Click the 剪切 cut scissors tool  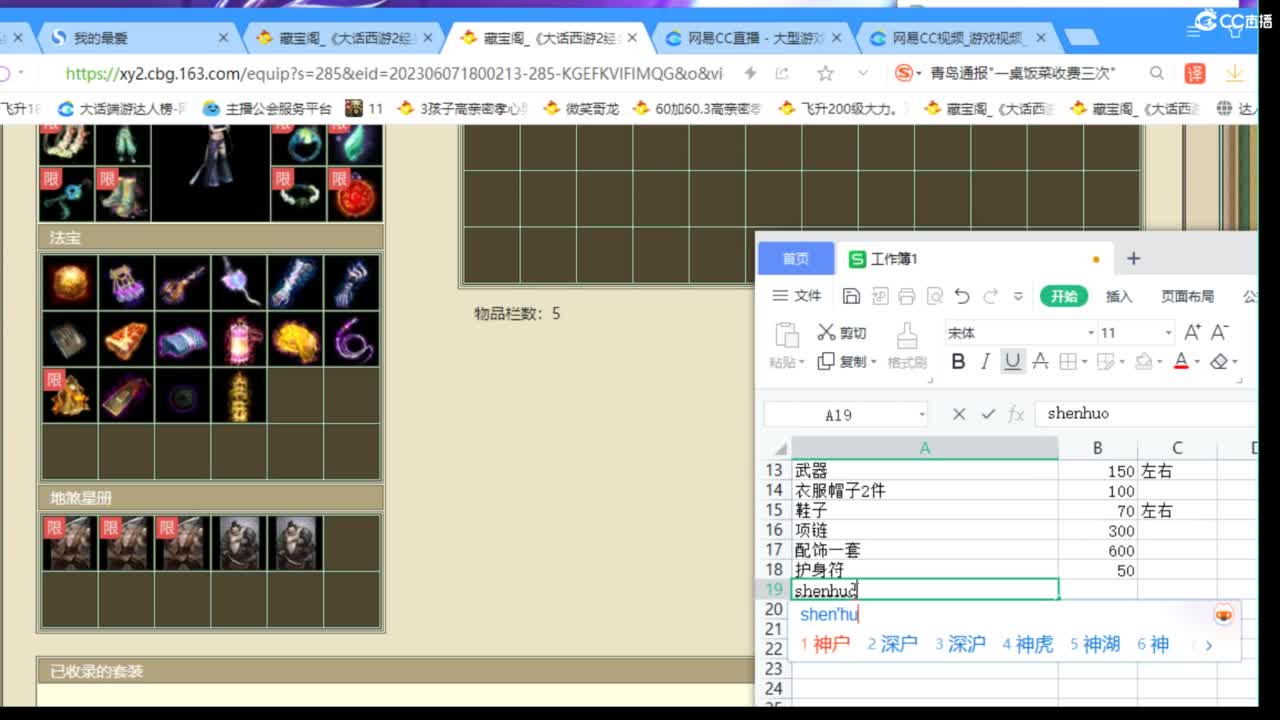pos(842,333)
